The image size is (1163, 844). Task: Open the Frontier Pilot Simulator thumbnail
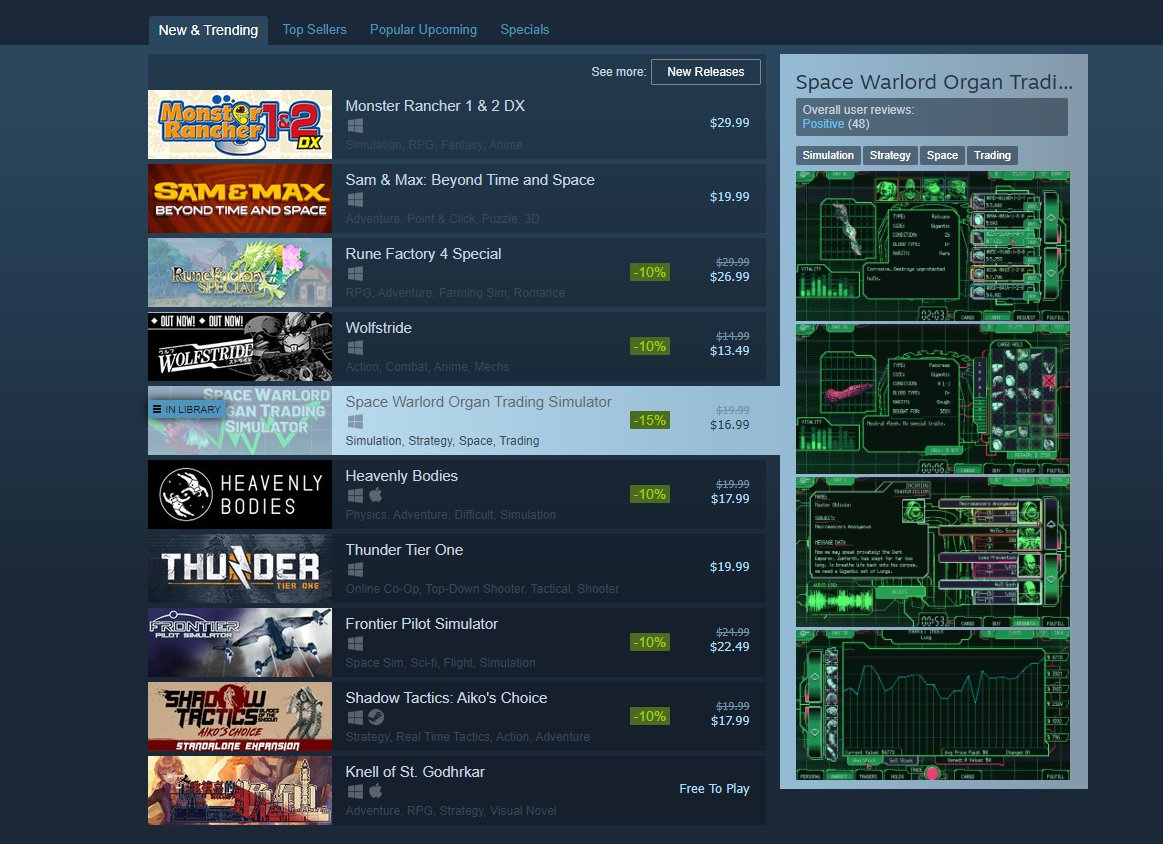pyautogui.click(x=240, y=643)
